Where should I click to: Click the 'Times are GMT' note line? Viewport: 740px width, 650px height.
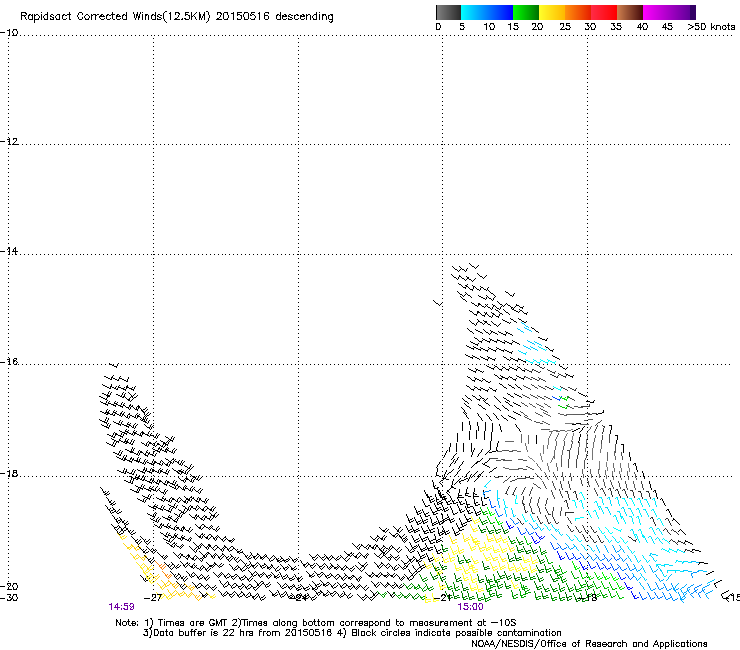click(x=316, y=623)
